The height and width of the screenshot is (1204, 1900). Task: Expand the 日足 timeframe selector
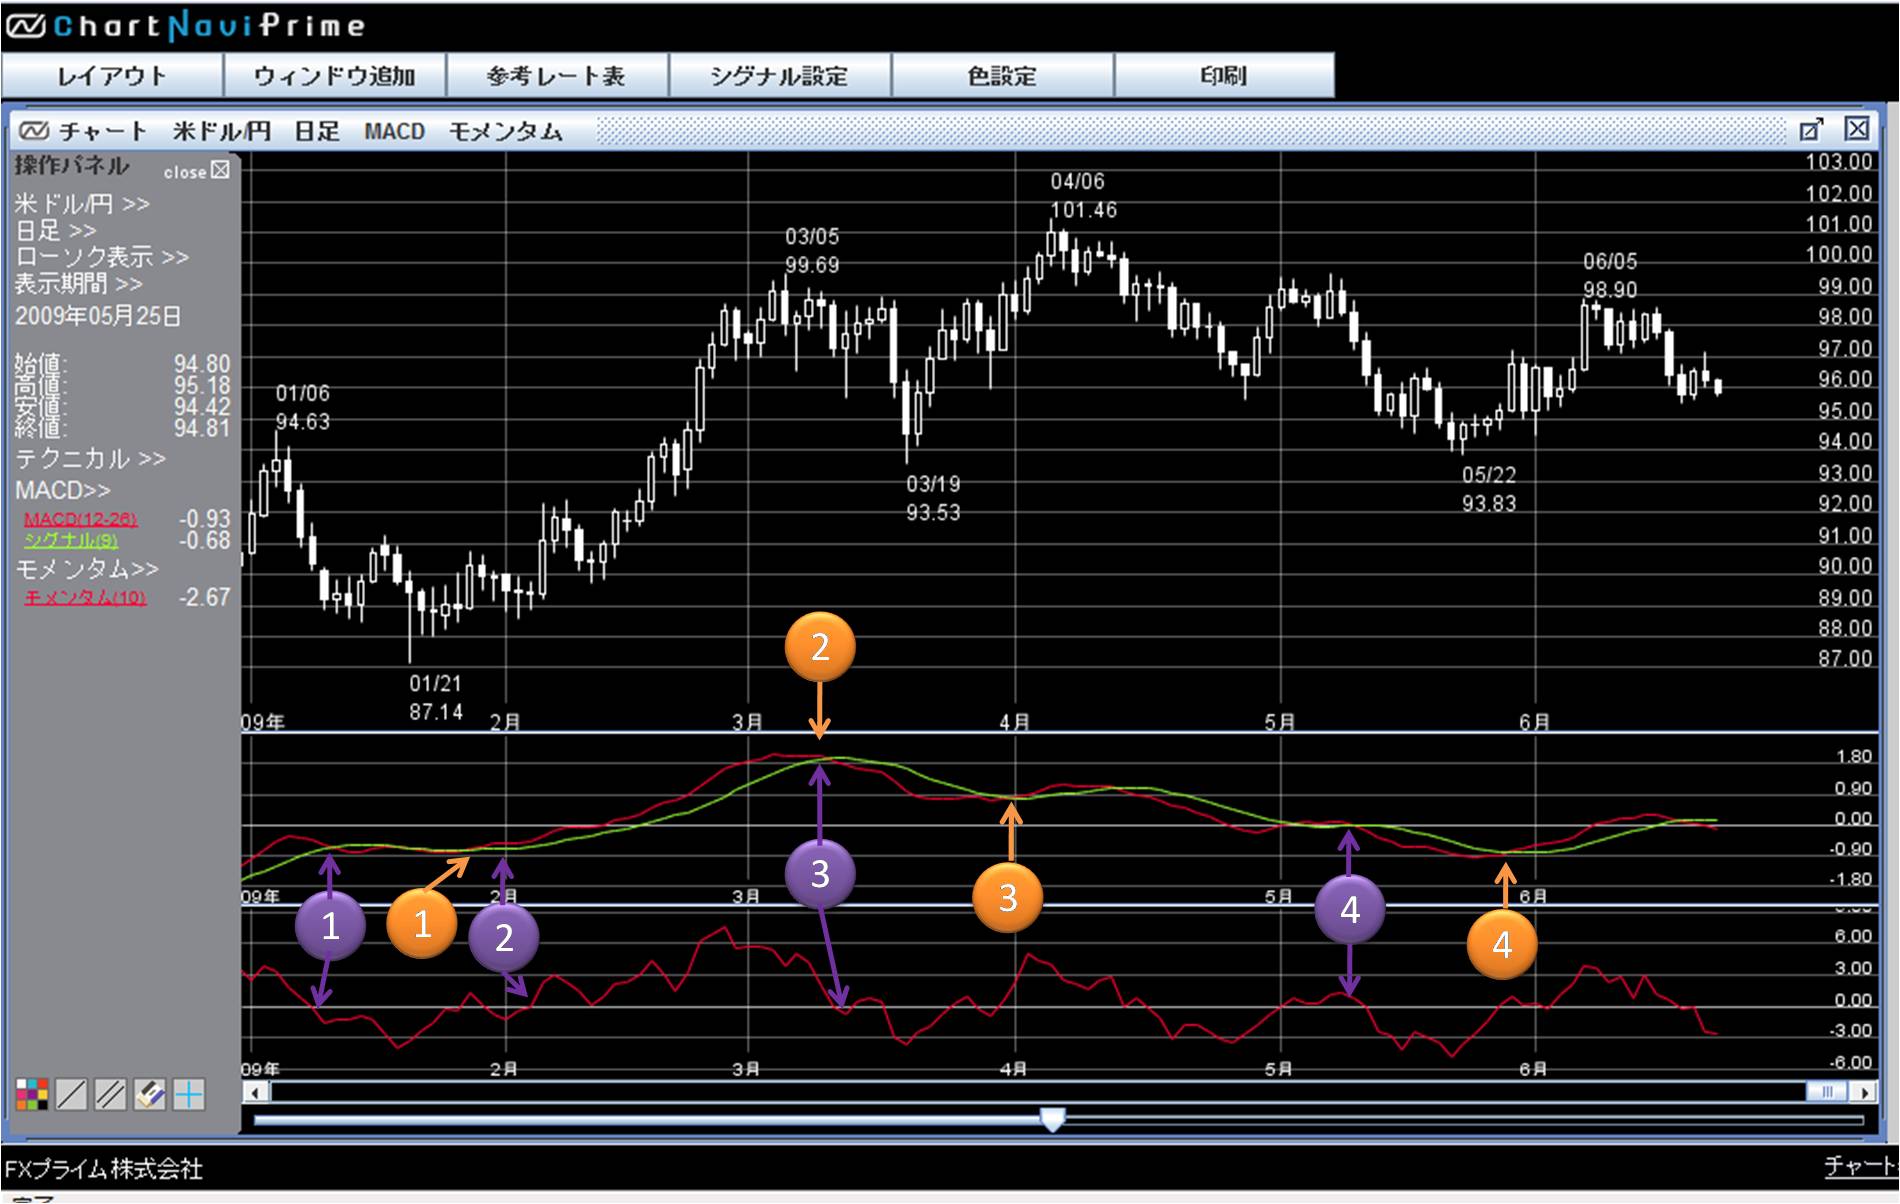[x=55, y=231]
